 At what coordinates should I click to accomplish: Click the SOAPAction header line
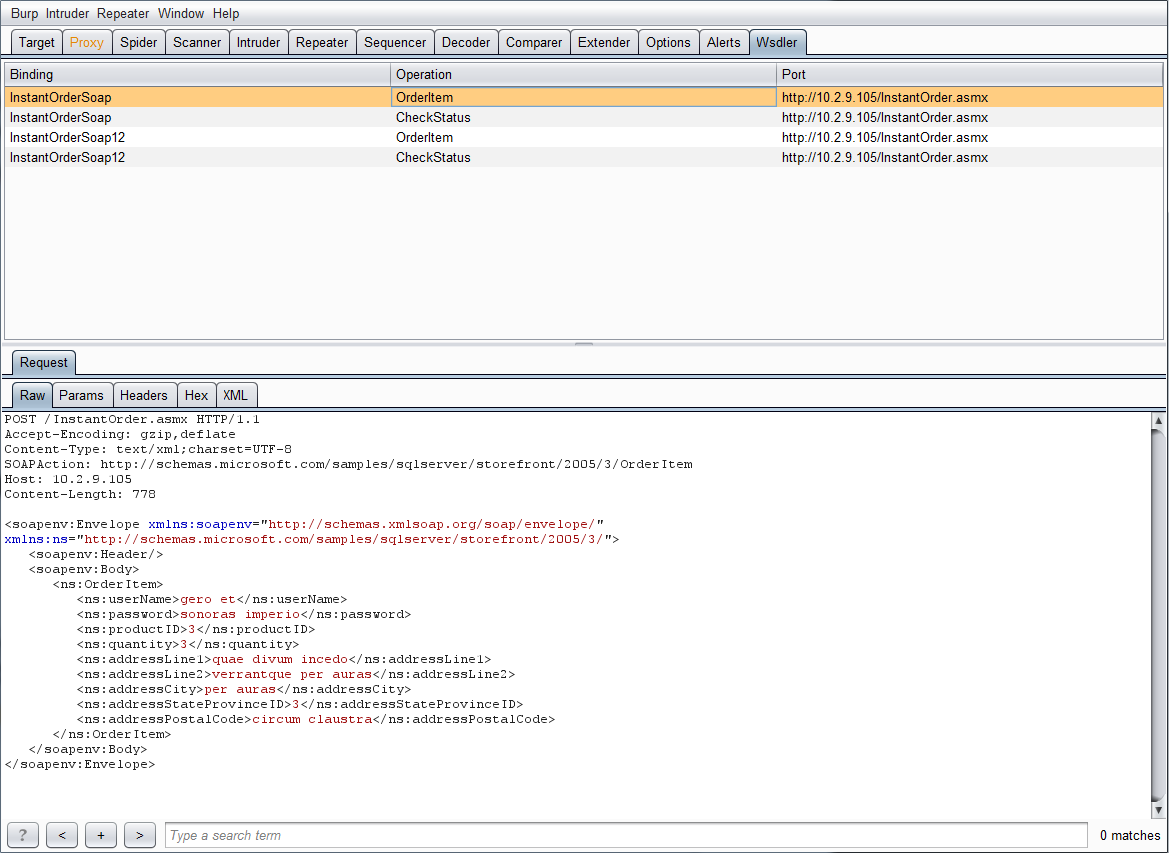(348, 465)
